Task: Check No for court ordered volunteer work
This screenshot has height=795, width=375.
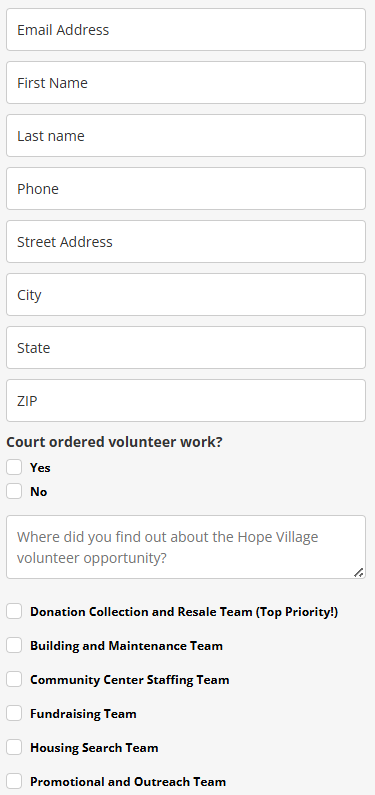Action: [x=14, y=491]
